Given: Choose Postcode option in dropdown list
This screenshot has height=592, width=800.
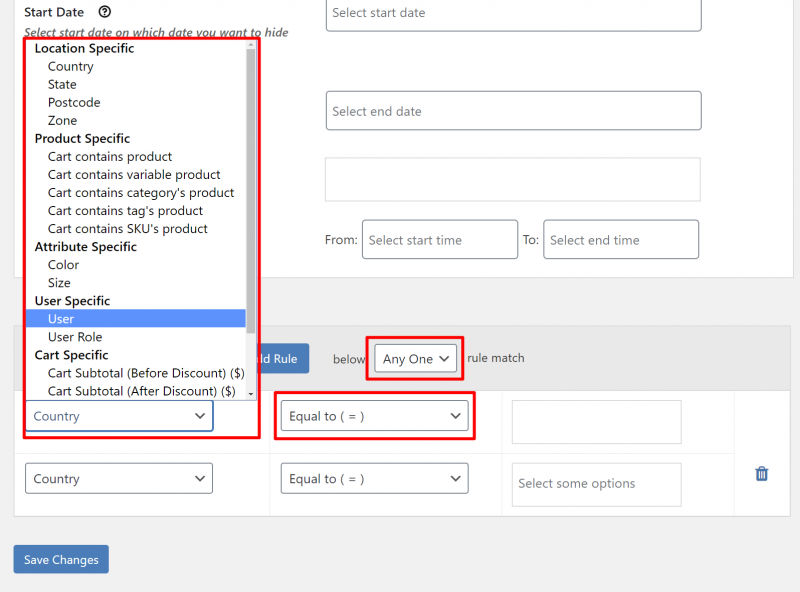Looking at the screenshot, I should [x=136, y=103].
